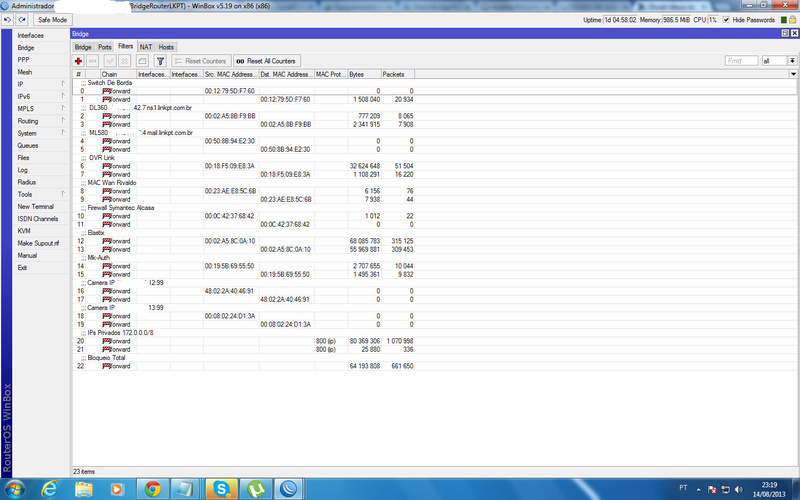Open Windows Media Player from taskbar

pos(117,489)
